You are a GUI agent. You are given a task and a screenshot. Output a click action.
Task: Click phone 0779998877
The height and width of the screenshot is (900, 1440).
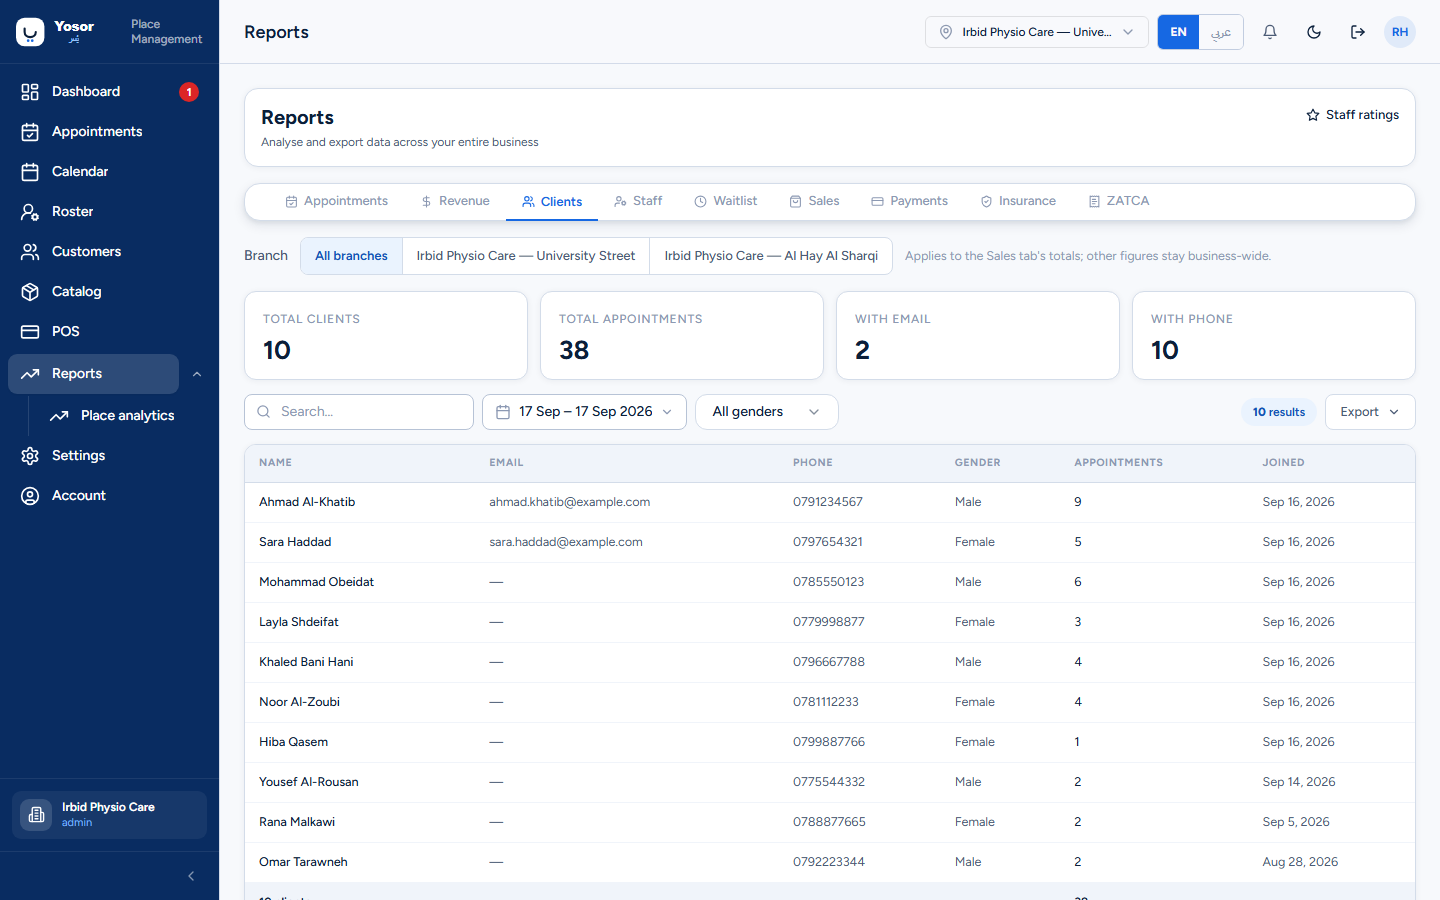pos(829,622)
